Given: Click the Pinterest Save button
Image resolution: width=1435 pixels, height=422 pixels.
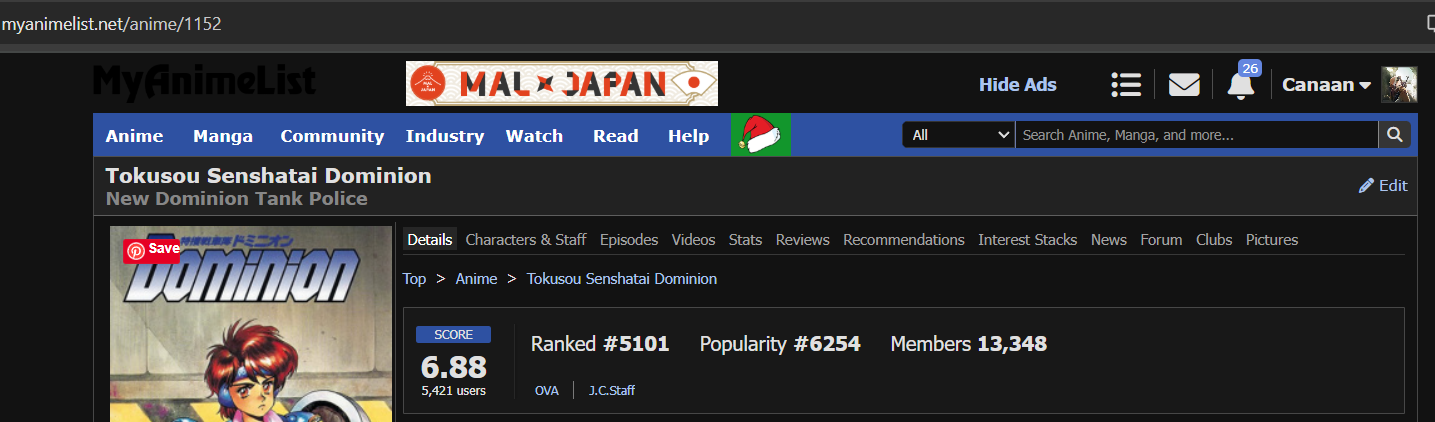Looking at the screenshot, I should click(x=152, y=249).
